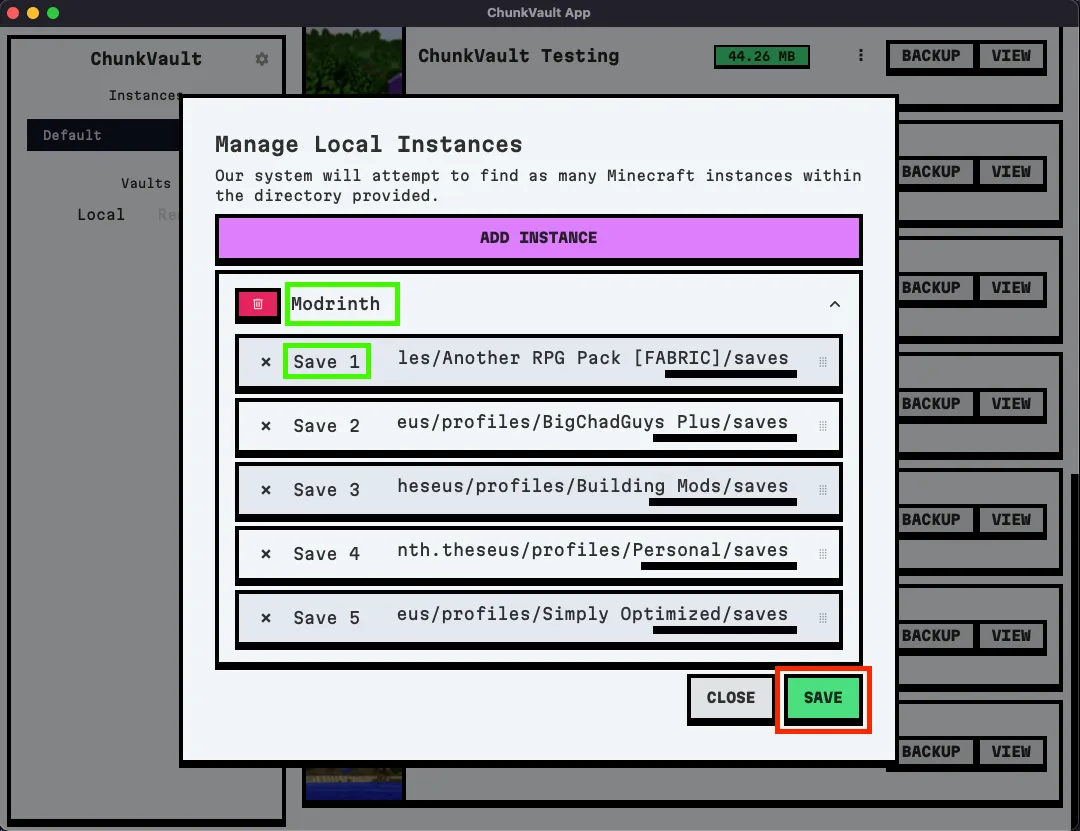The height and width of the screenshot is (831, 1080).
Task: Delete the Modrinth instance via trash icon
Action: coord(257,304)
